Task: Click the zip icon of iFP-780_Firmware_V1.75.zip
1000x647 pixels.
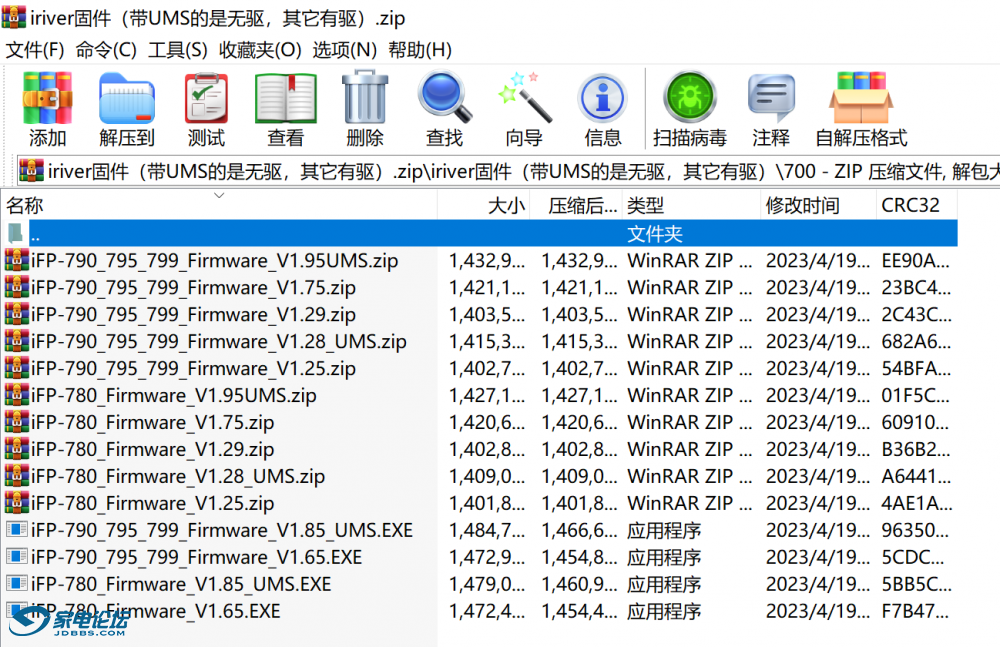Action: (17, 422)
